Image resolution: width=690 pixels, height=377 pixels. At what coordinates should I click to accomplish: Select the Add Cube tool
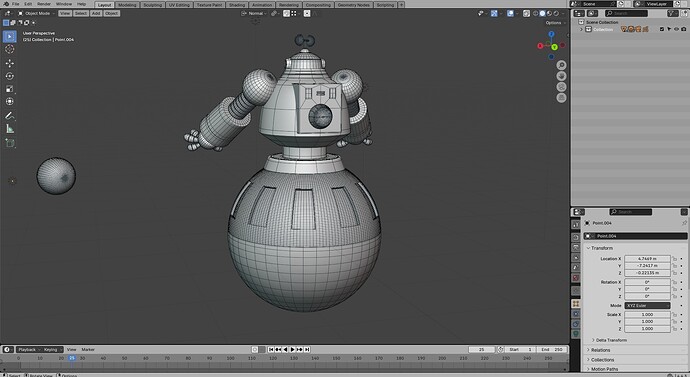pos(10,143)
